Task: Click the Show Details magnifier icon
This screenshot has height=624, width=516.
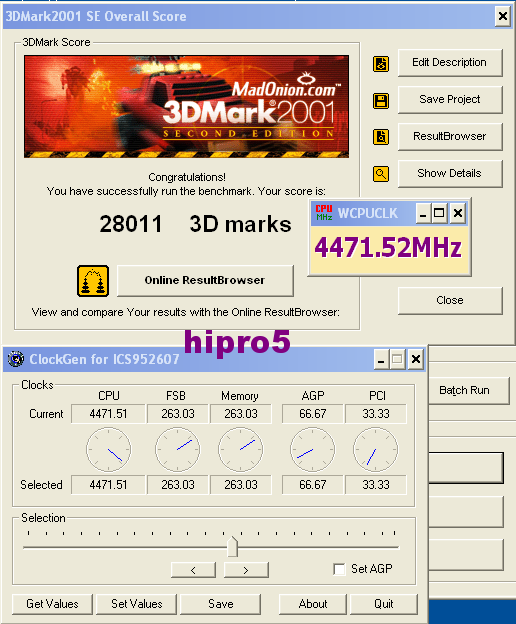Action: click(x=381, y=174)
